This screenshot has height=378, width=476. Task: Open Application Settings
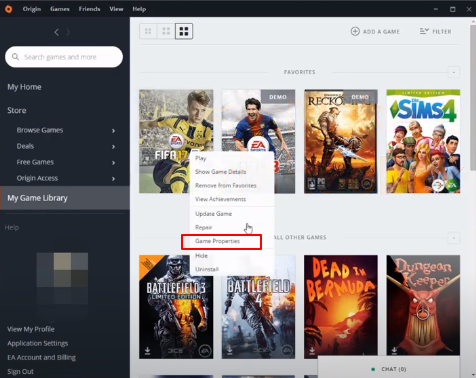click(38, 343)
